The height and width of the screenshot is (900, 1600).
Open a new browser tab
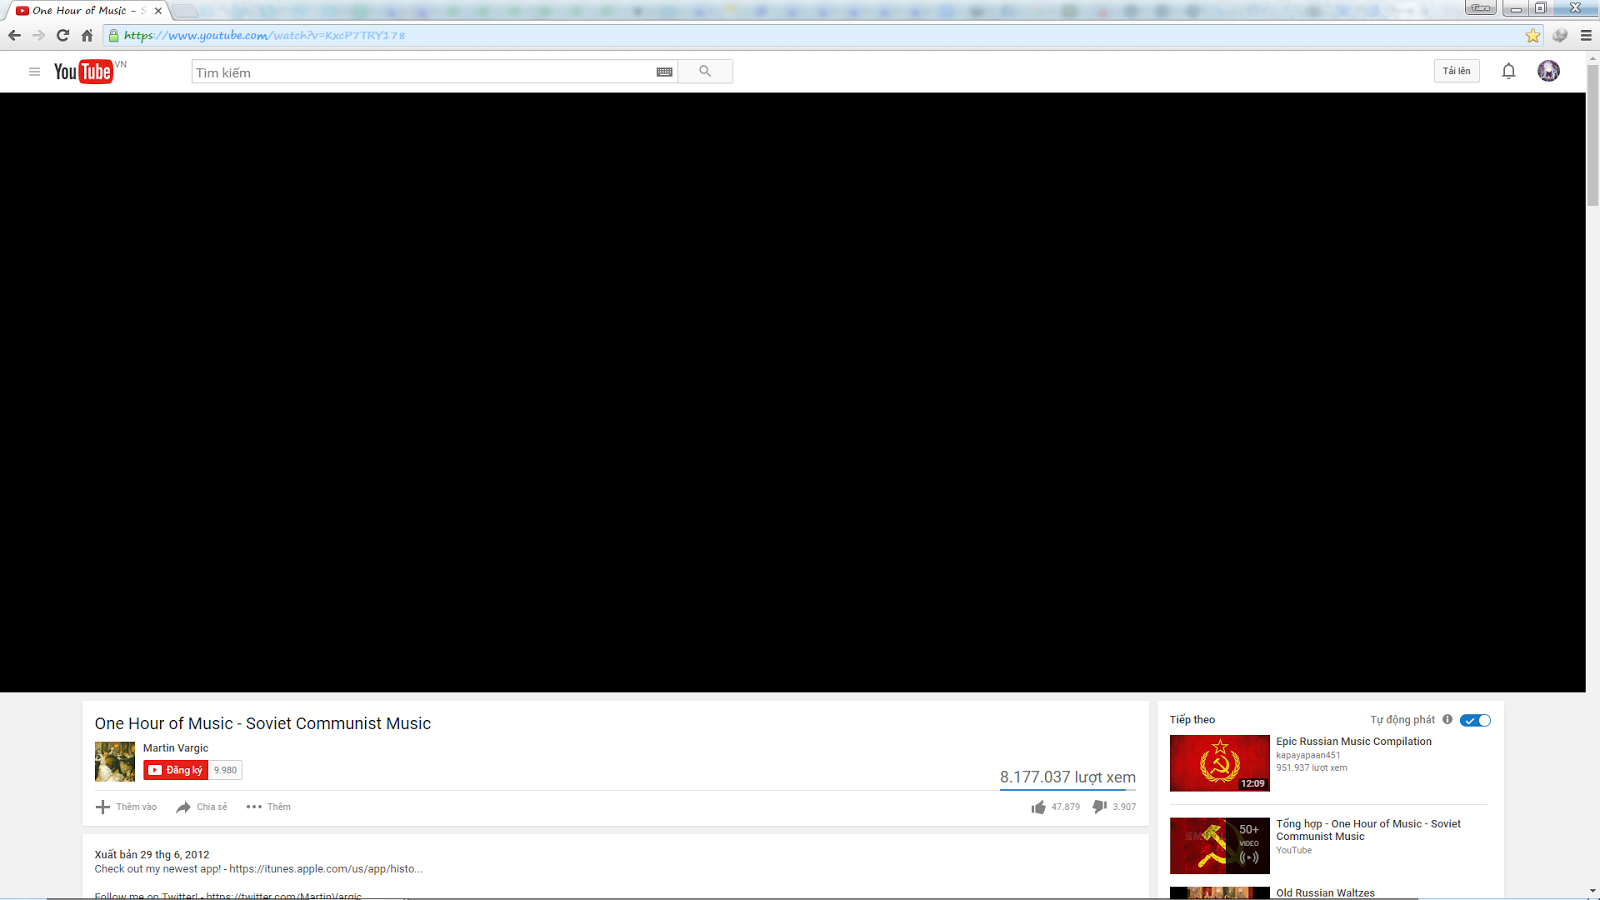pos(185,11)
